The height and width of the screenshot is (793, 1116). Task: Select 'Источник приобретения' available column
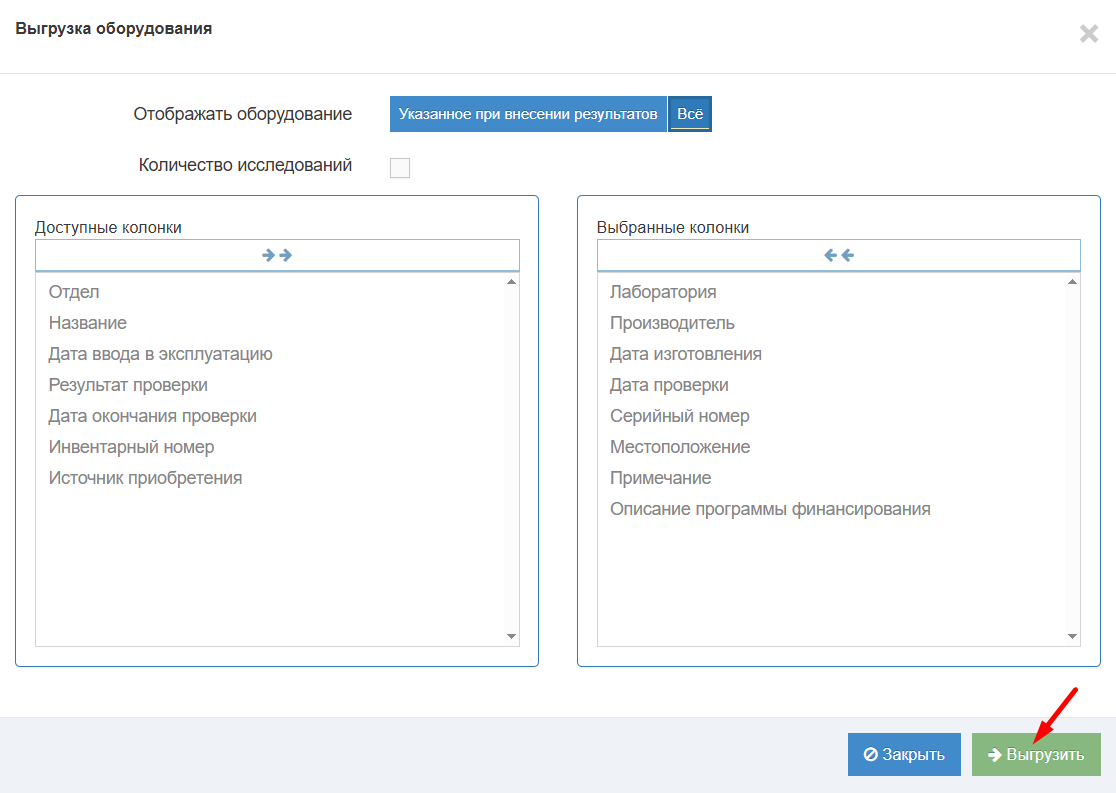(146, 478)
